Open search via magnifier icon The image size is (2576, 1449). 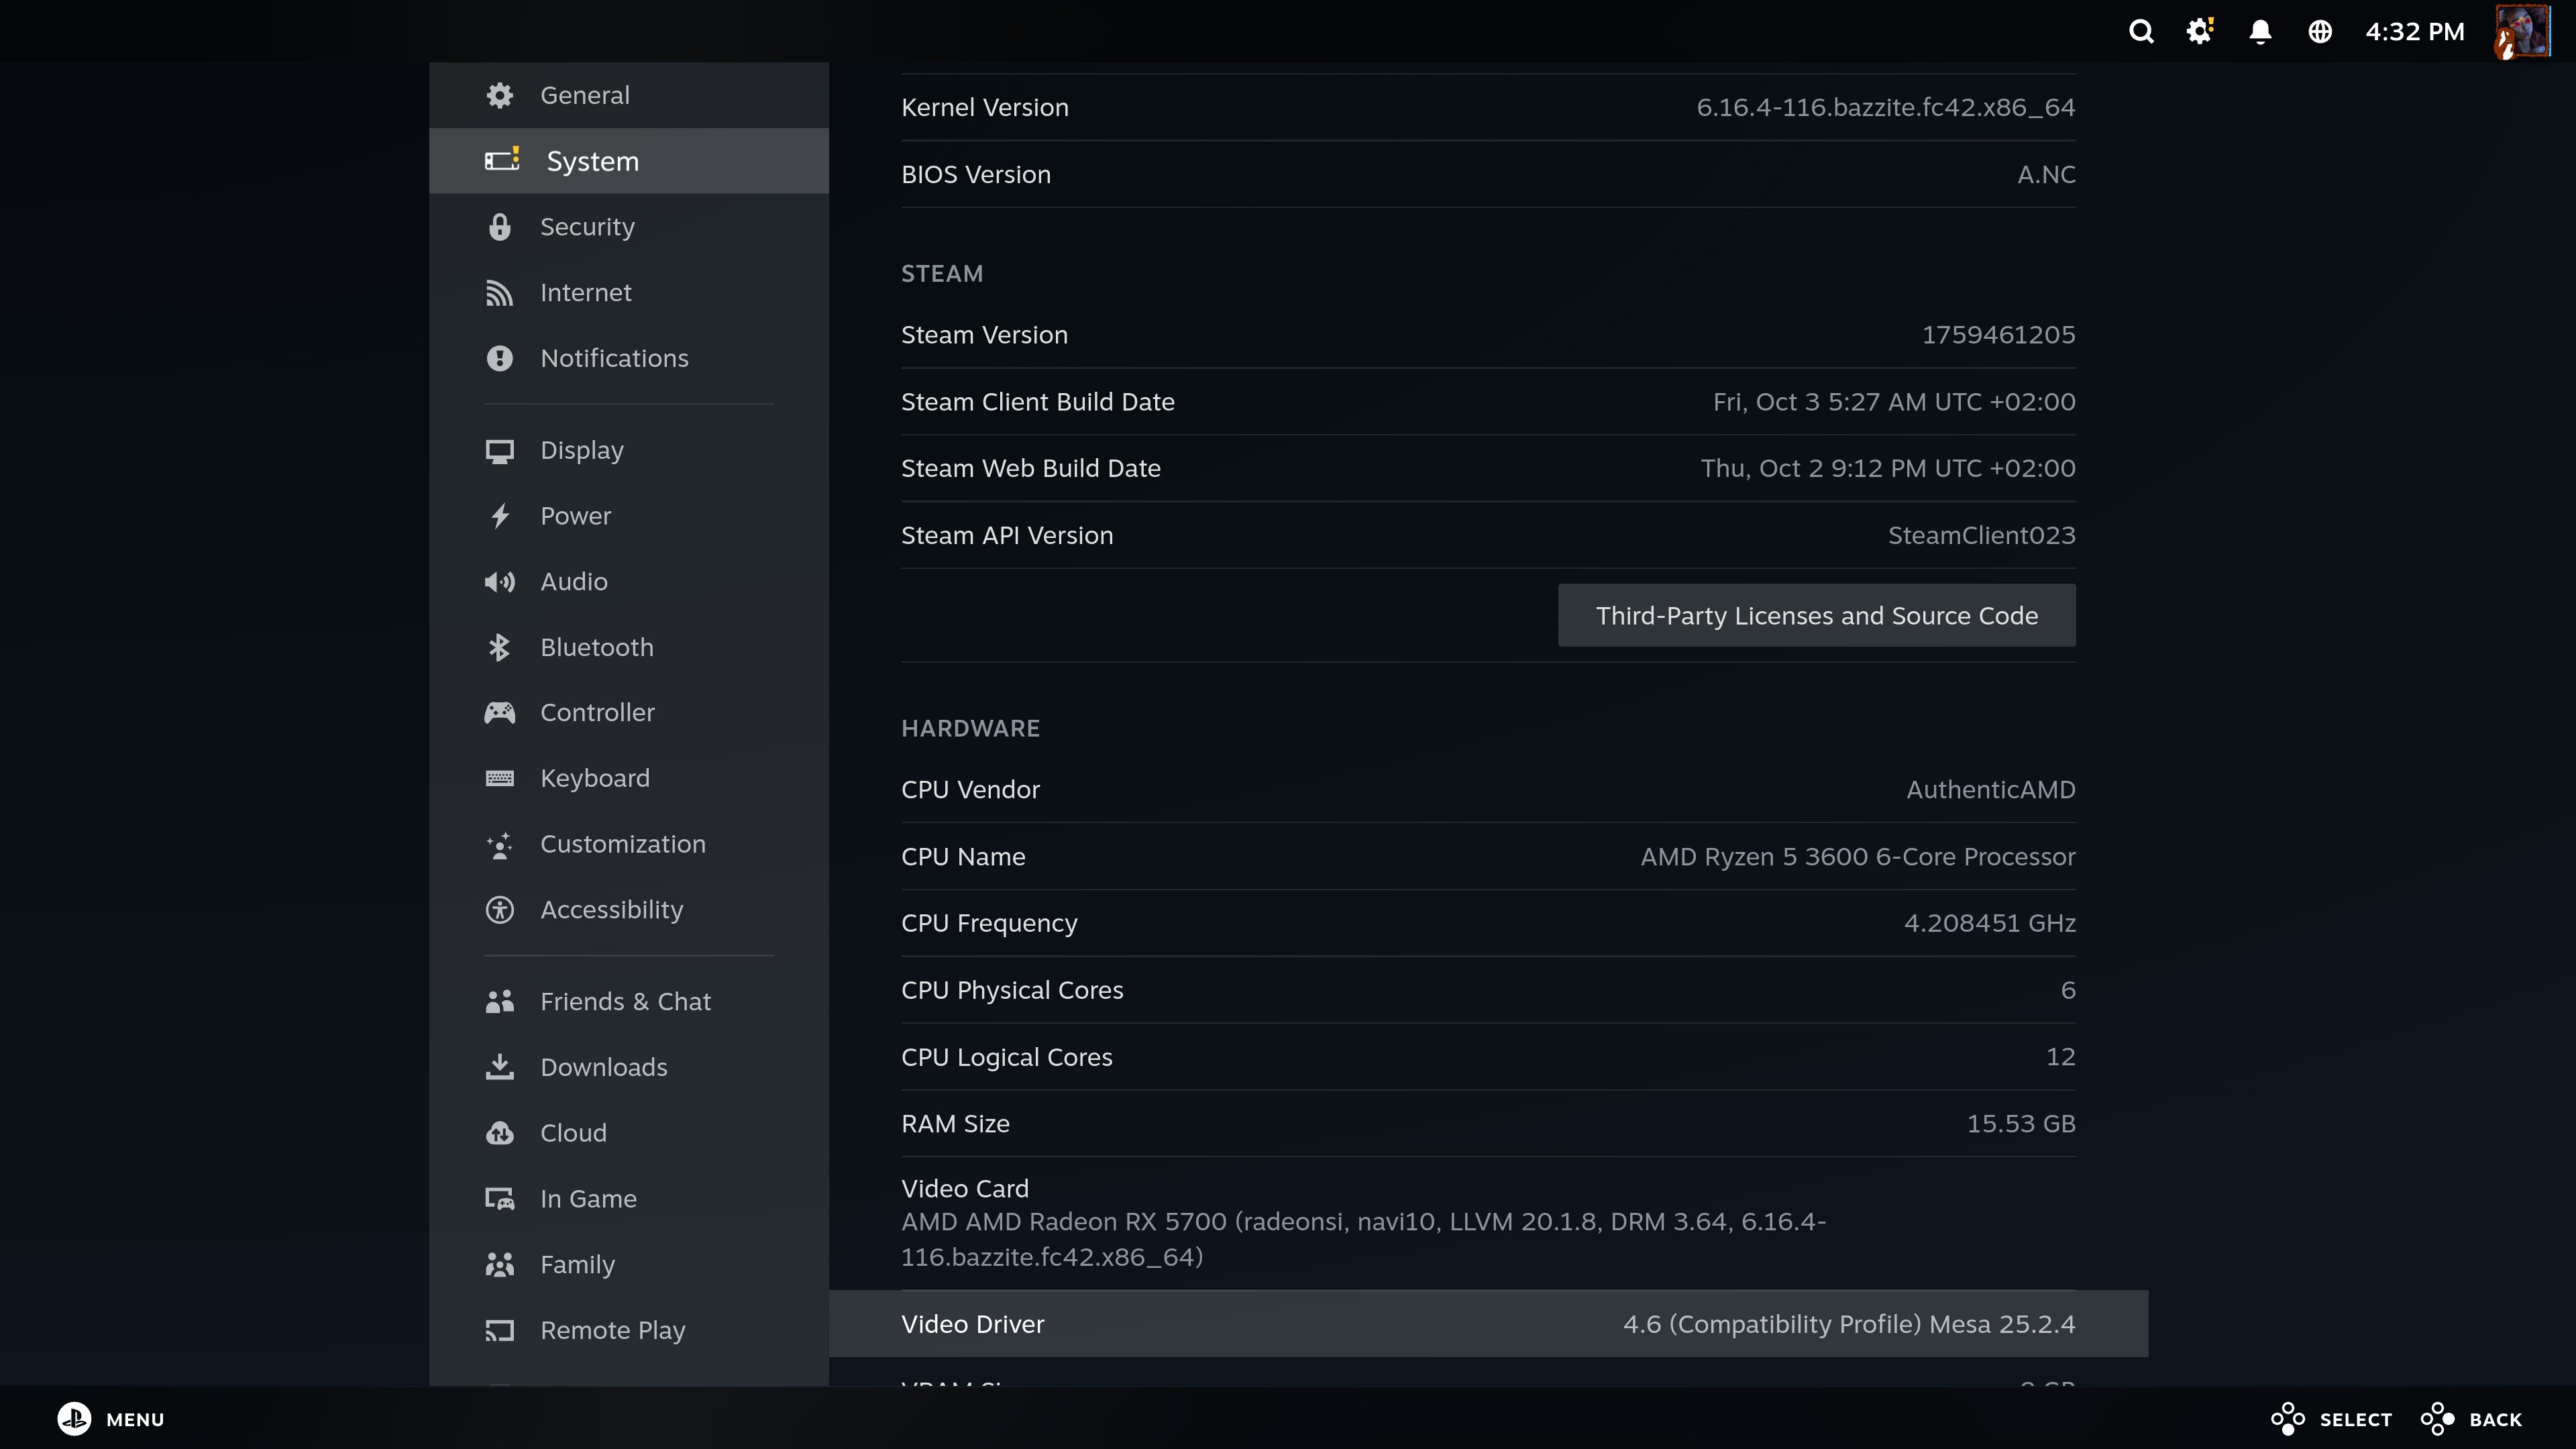pos(2141,31)
